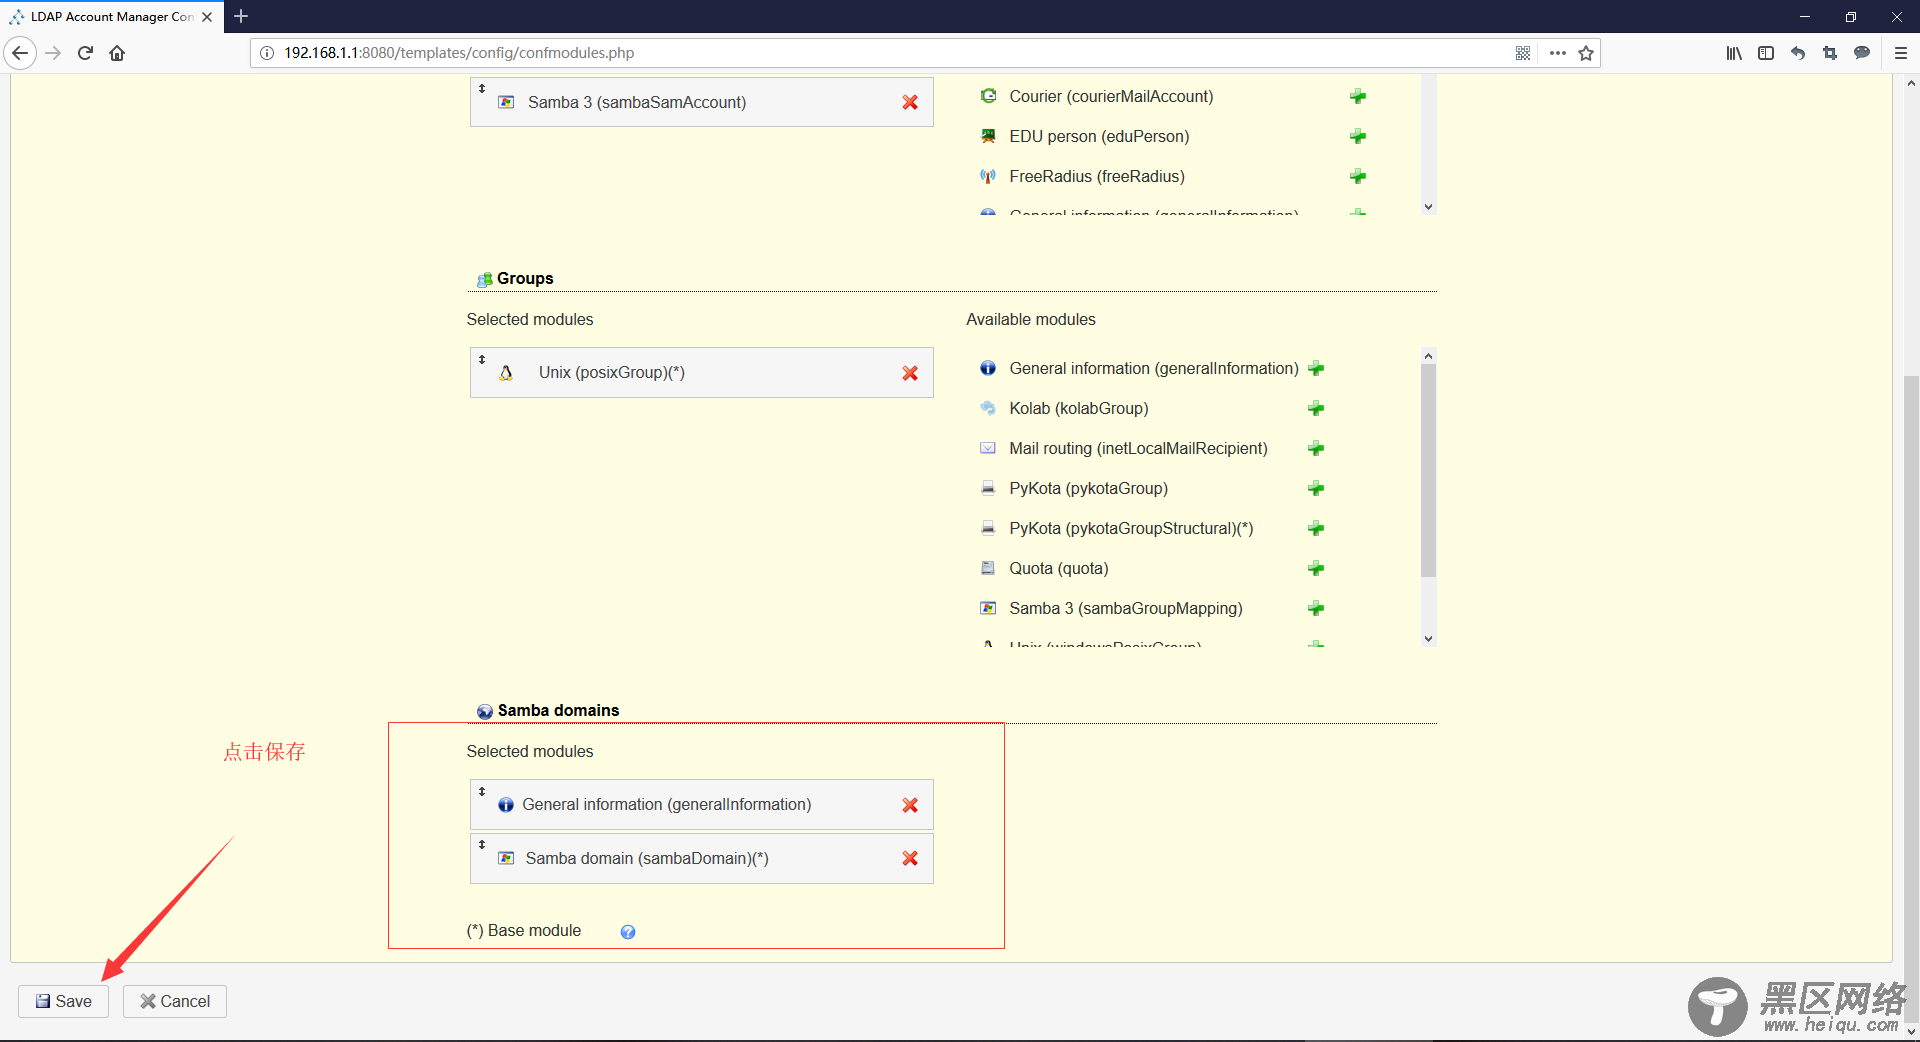Click sort handle of General information row
Screen dimensions: 1920x1042
pyautogui.click(x=482, y=791)
